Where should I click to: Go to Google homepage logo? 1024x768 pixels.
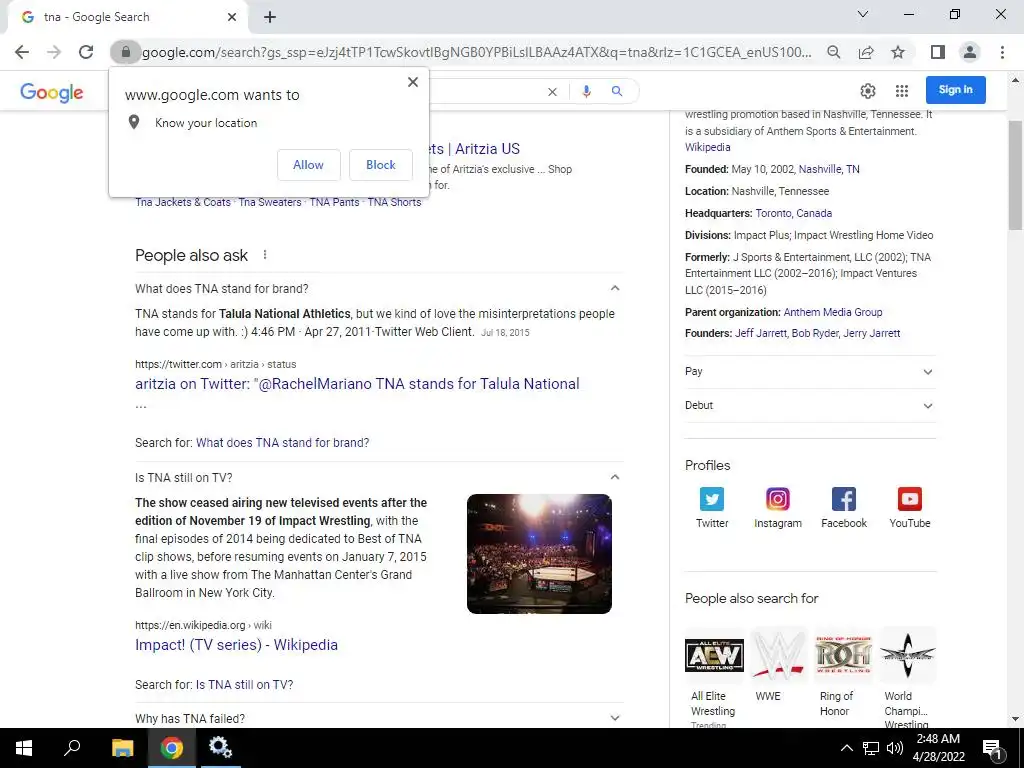(52, 93)
